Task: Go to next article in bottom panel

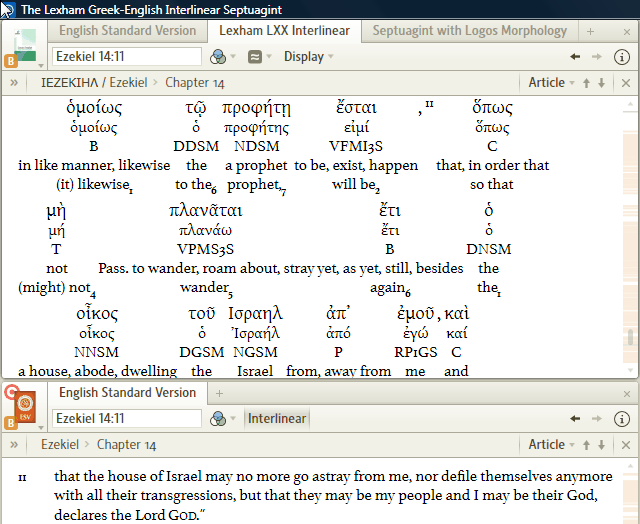Action: tap(601, 445)
